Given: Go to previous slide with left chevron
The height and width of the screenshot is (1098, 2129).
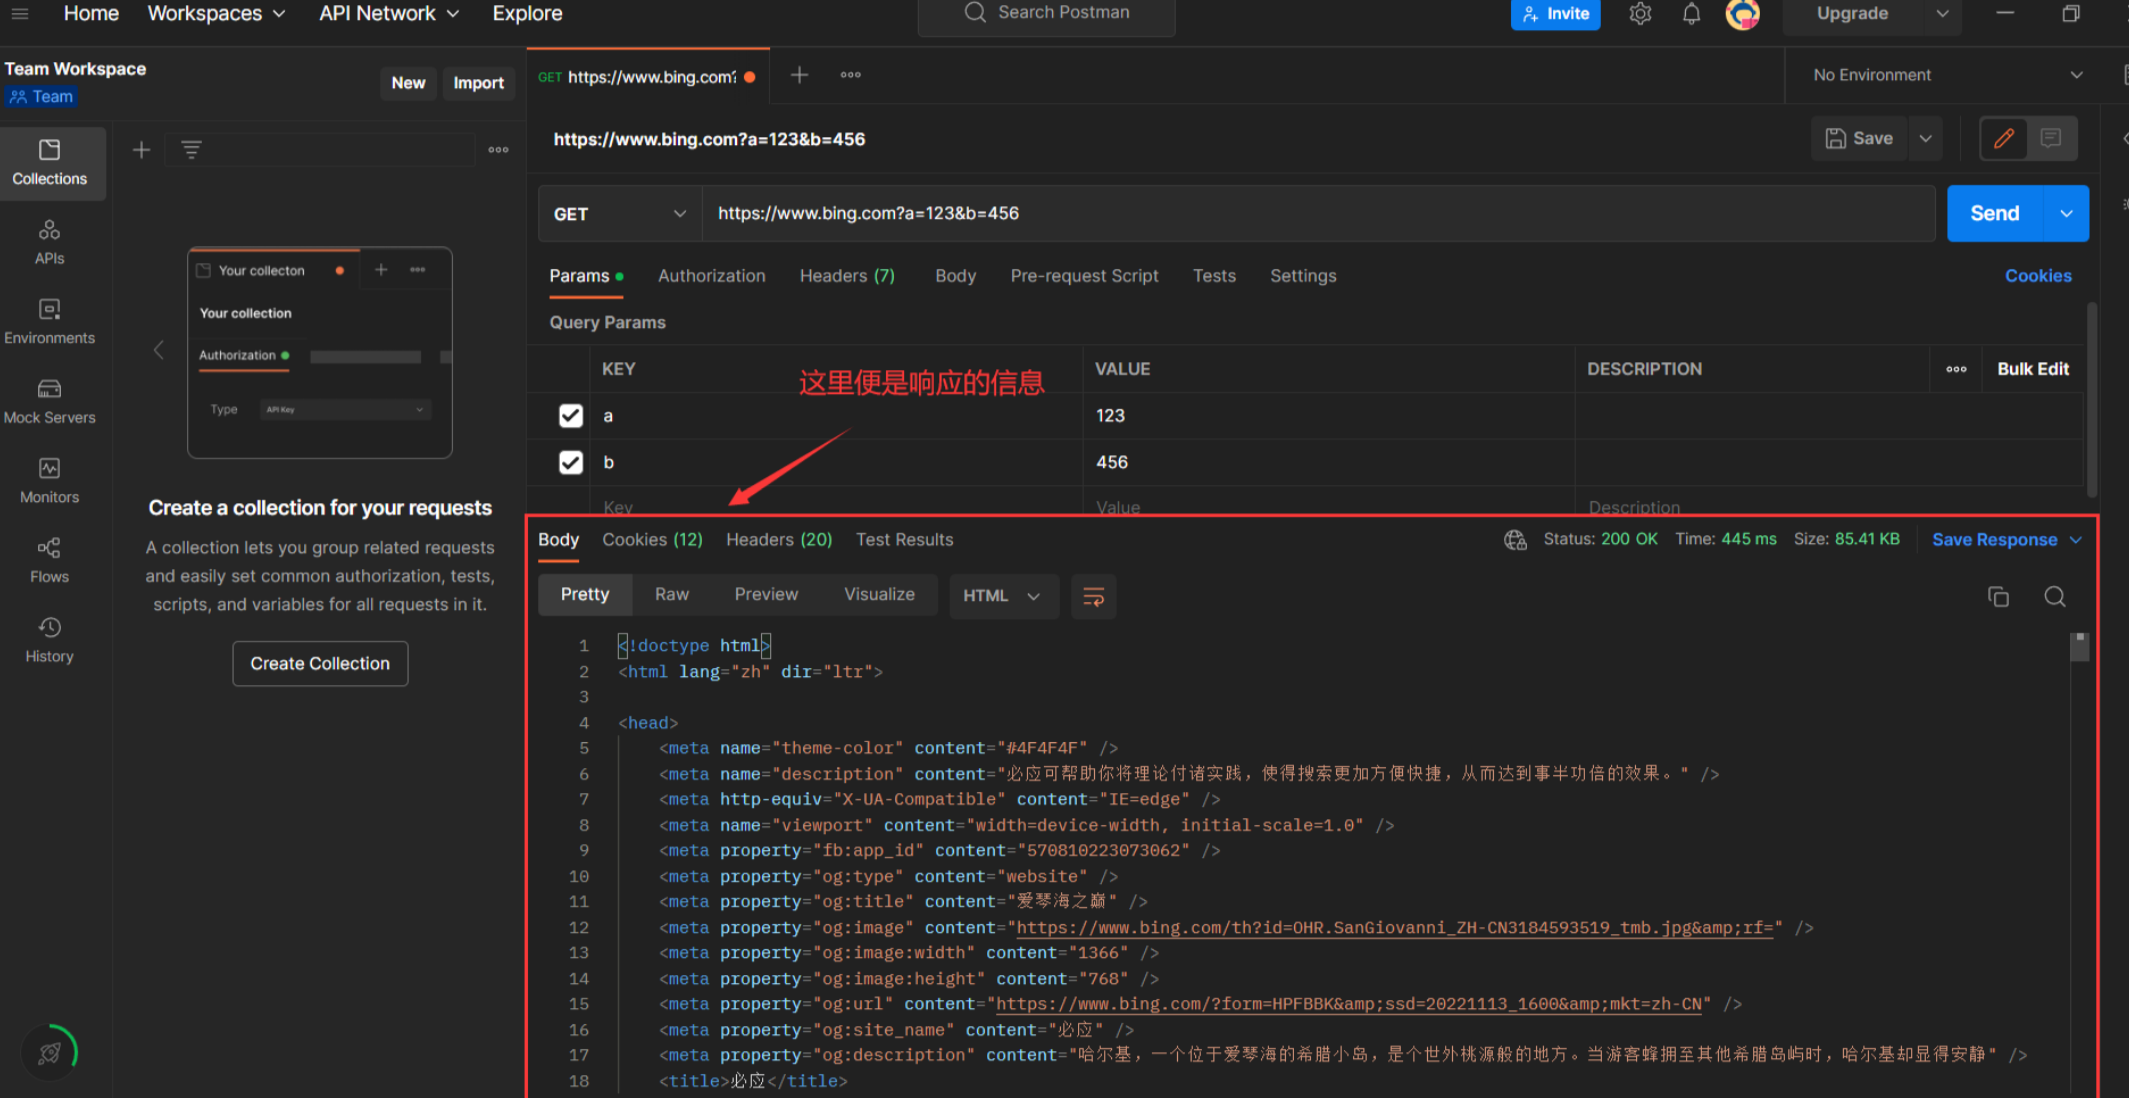Looking at the screenshot, I should (158, 350).
